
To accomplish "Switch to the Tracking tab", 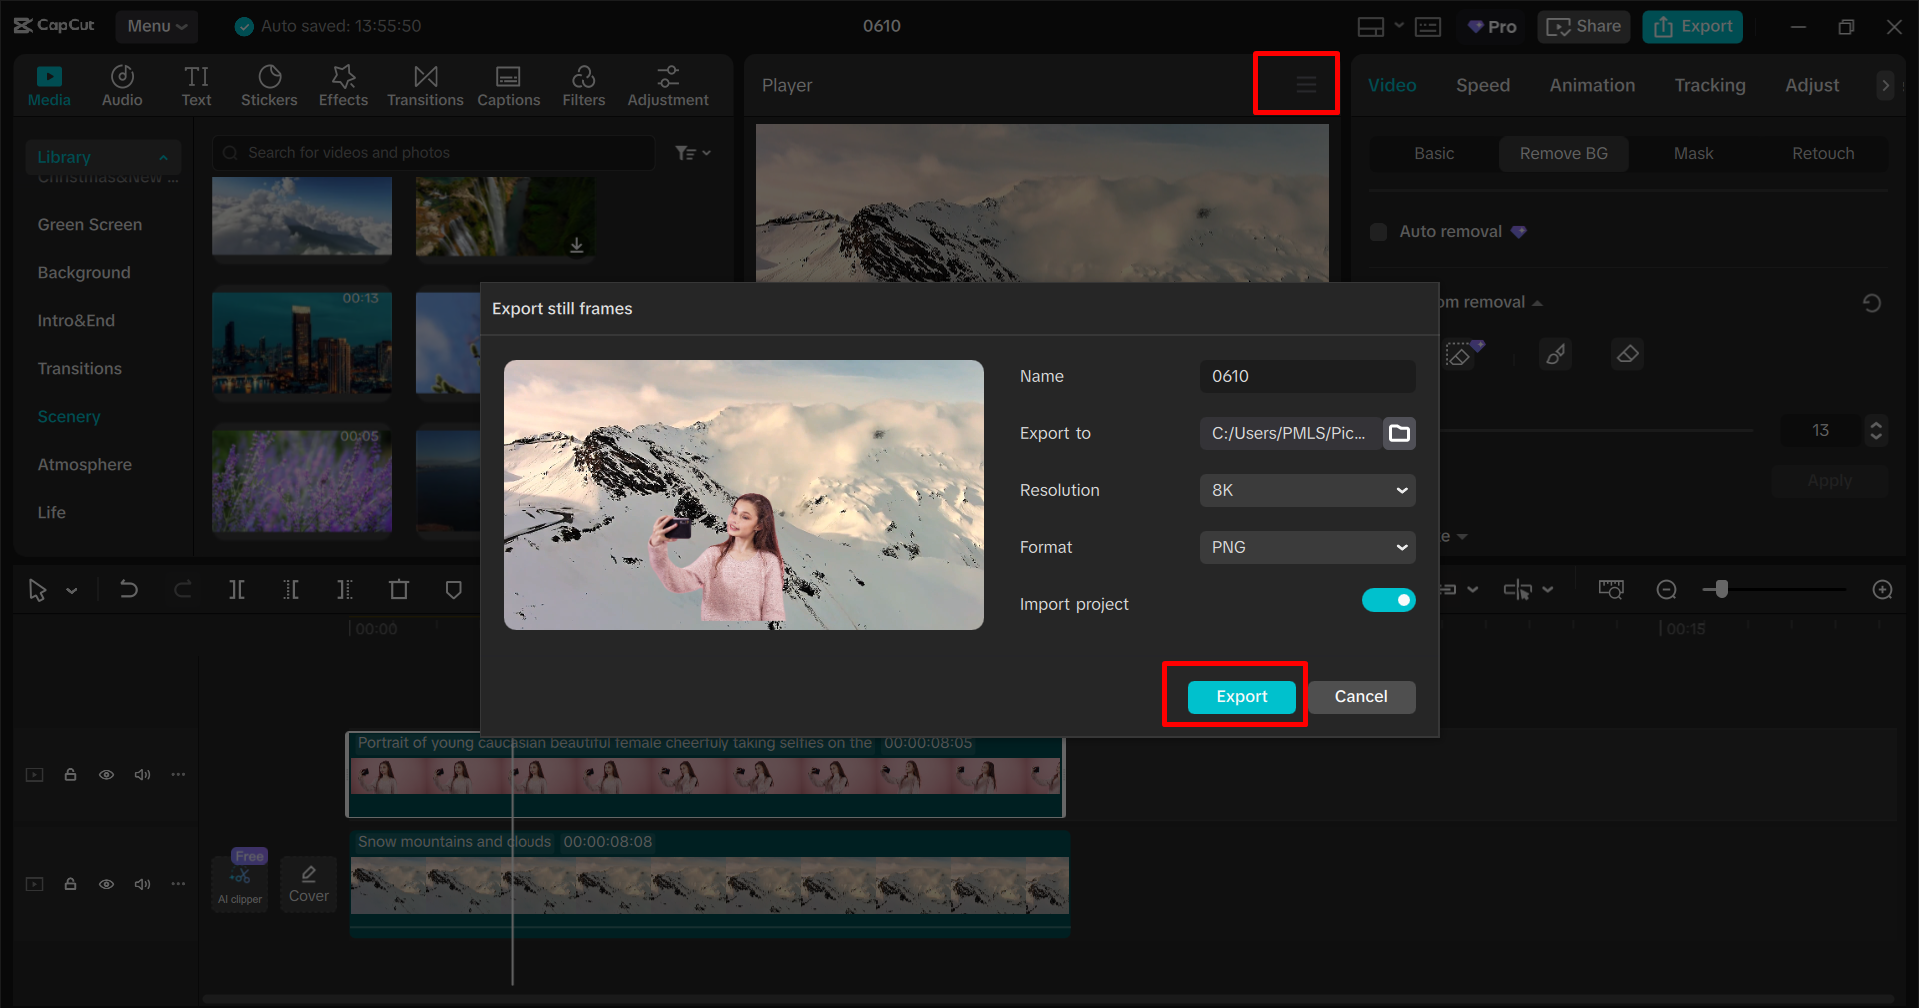I will [x=1709, y=85].
